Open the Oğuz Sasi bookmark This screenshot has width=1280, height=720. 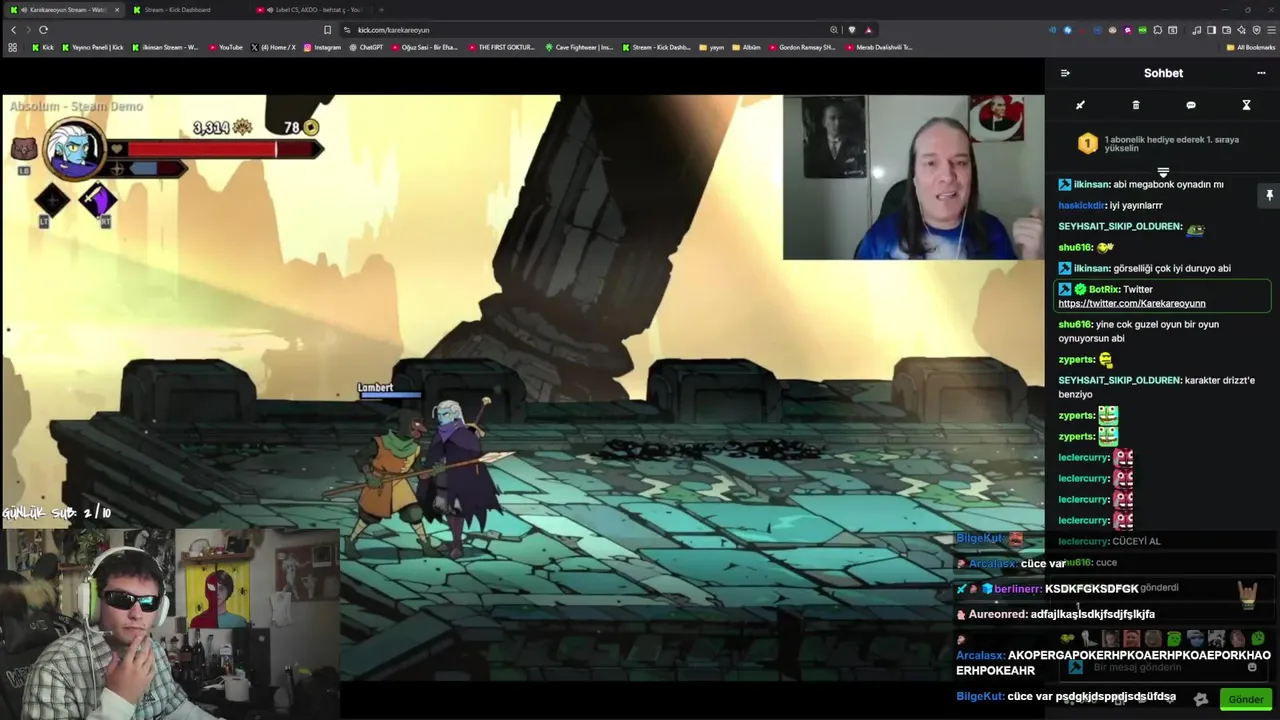[x=425, y=47]
